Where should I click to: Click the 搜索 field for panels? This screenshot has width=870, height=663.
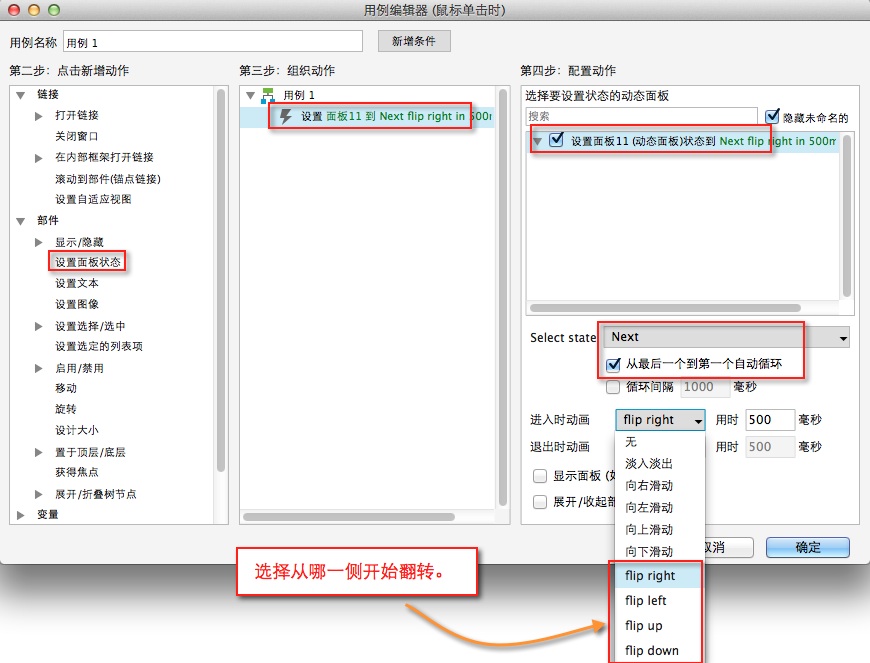(642, 117)
